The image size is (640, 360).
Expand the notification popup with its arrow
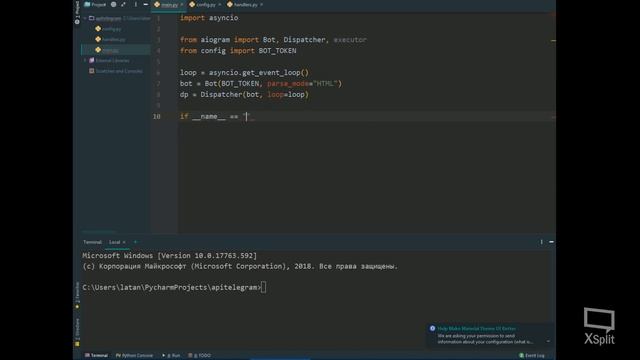[548, 342]
